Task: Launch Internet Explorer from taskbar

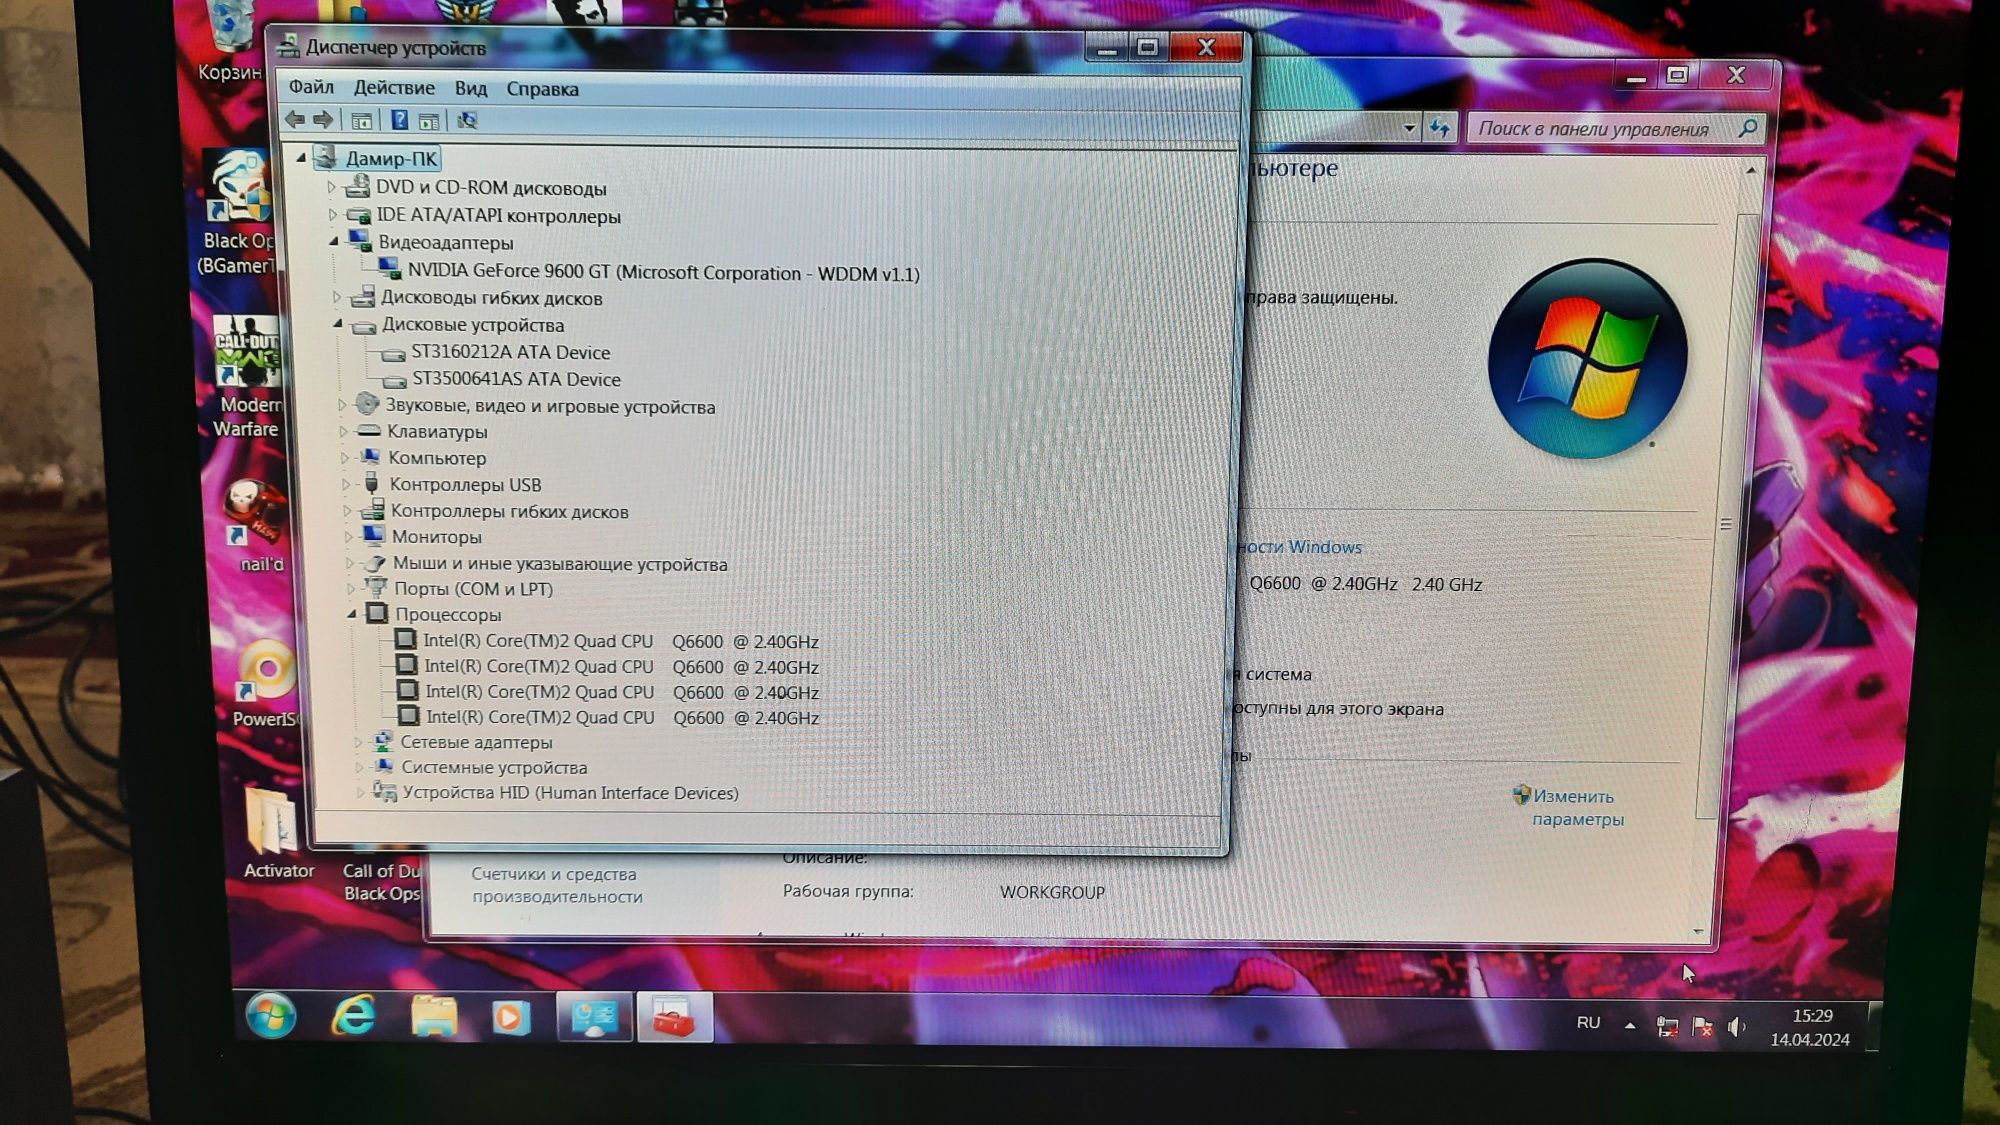Action: point(354,1016)
